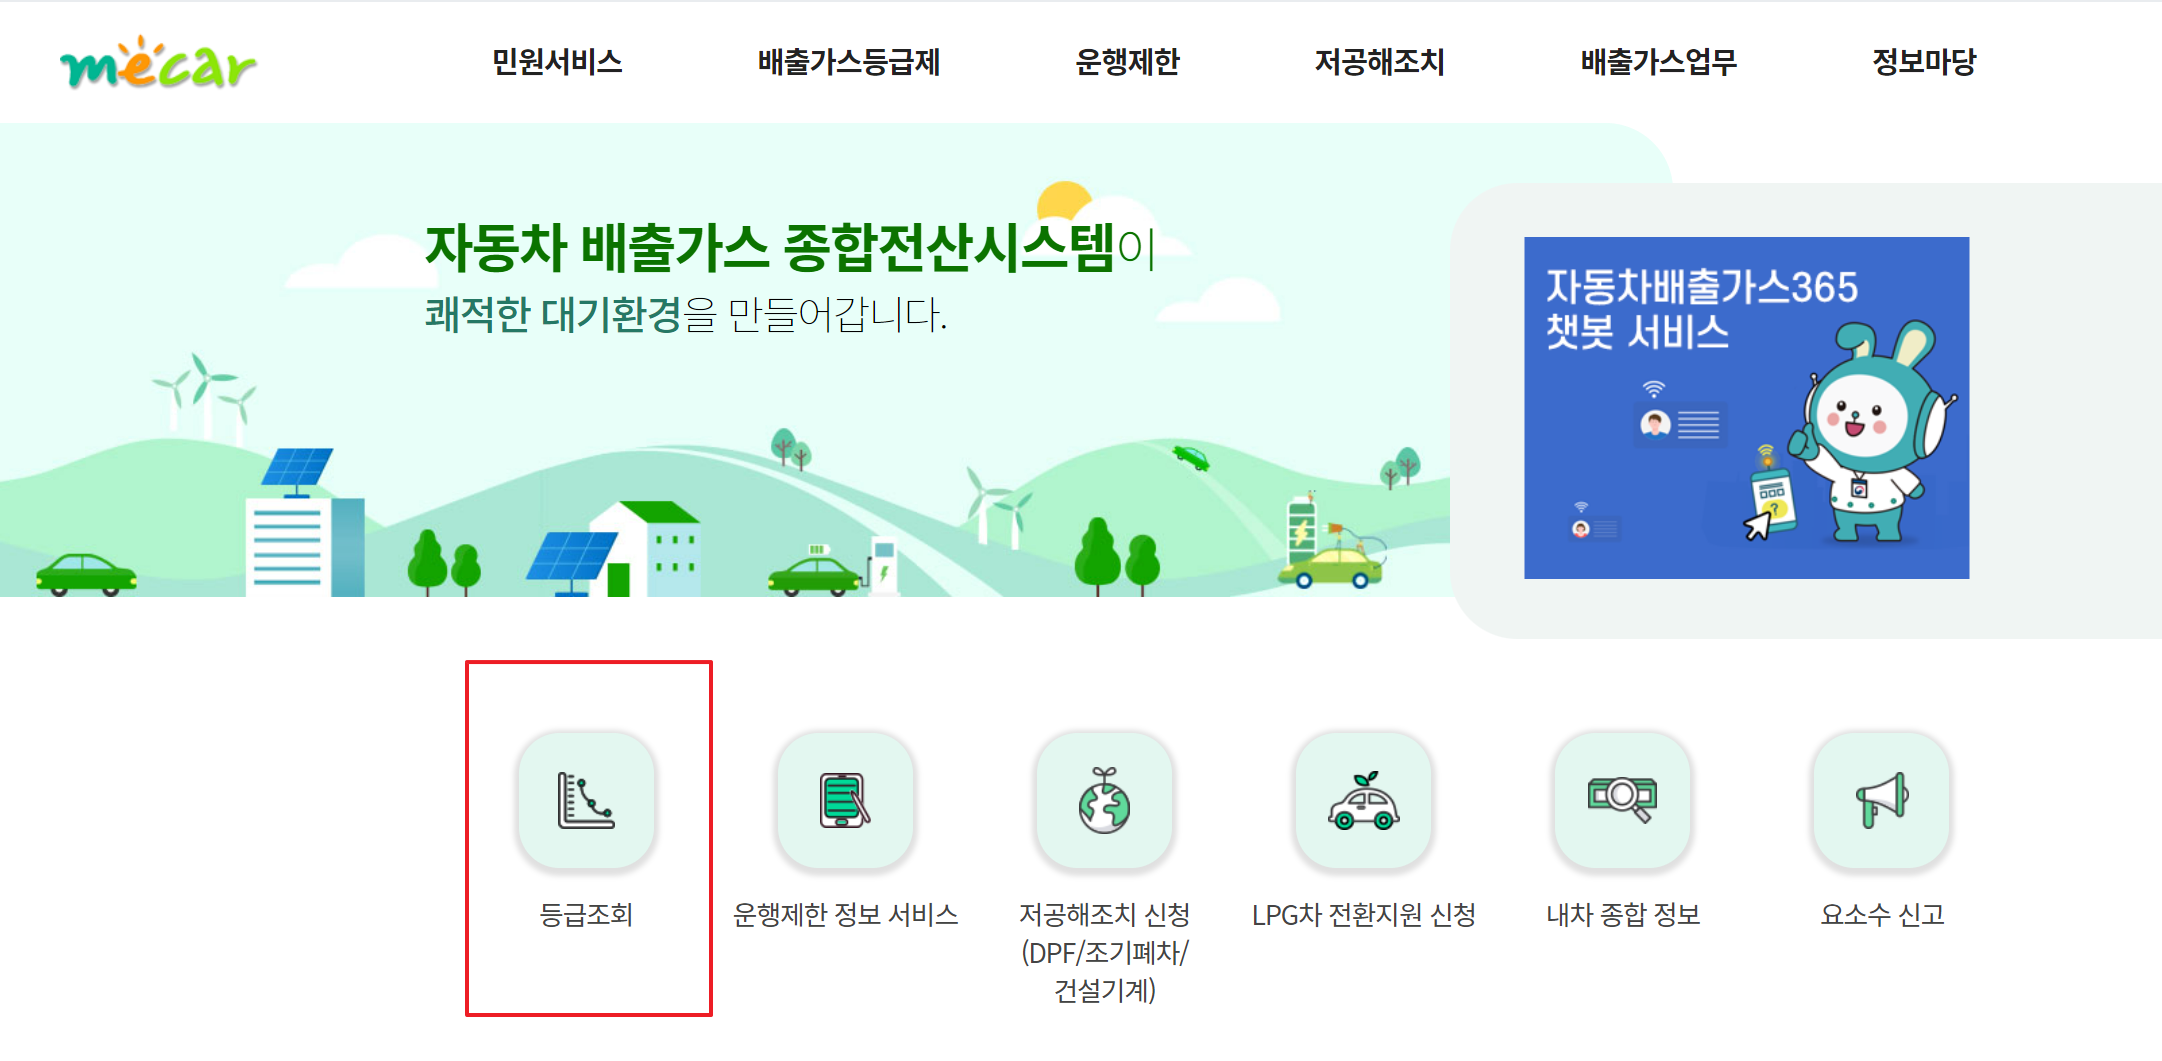The width and height of the screenshot is (2162, 1061).
Task: Open the 민원서비스 menu
Action: pos(557,62)
